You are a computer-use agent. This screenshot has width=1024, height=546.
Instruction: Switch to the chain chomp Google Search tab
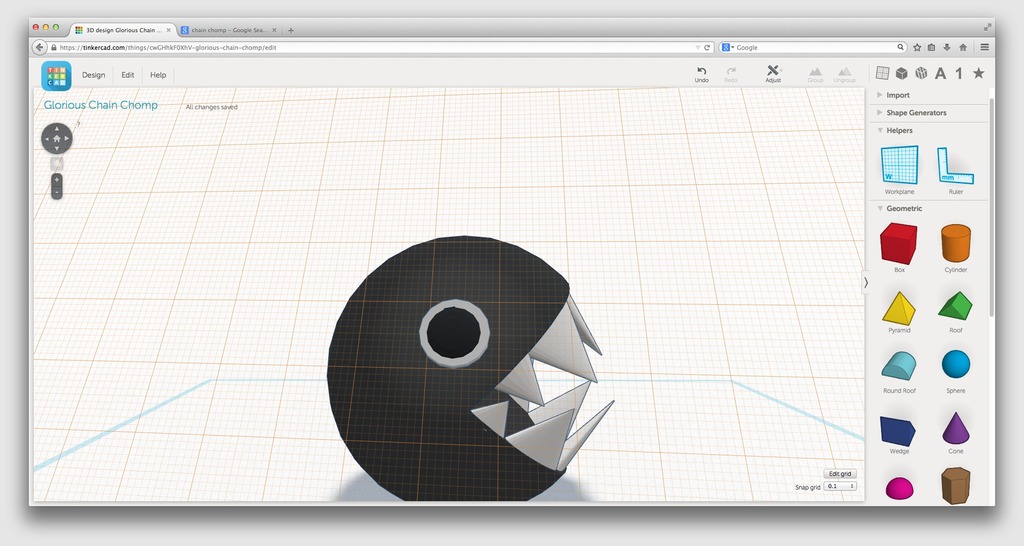pos(229,30)
